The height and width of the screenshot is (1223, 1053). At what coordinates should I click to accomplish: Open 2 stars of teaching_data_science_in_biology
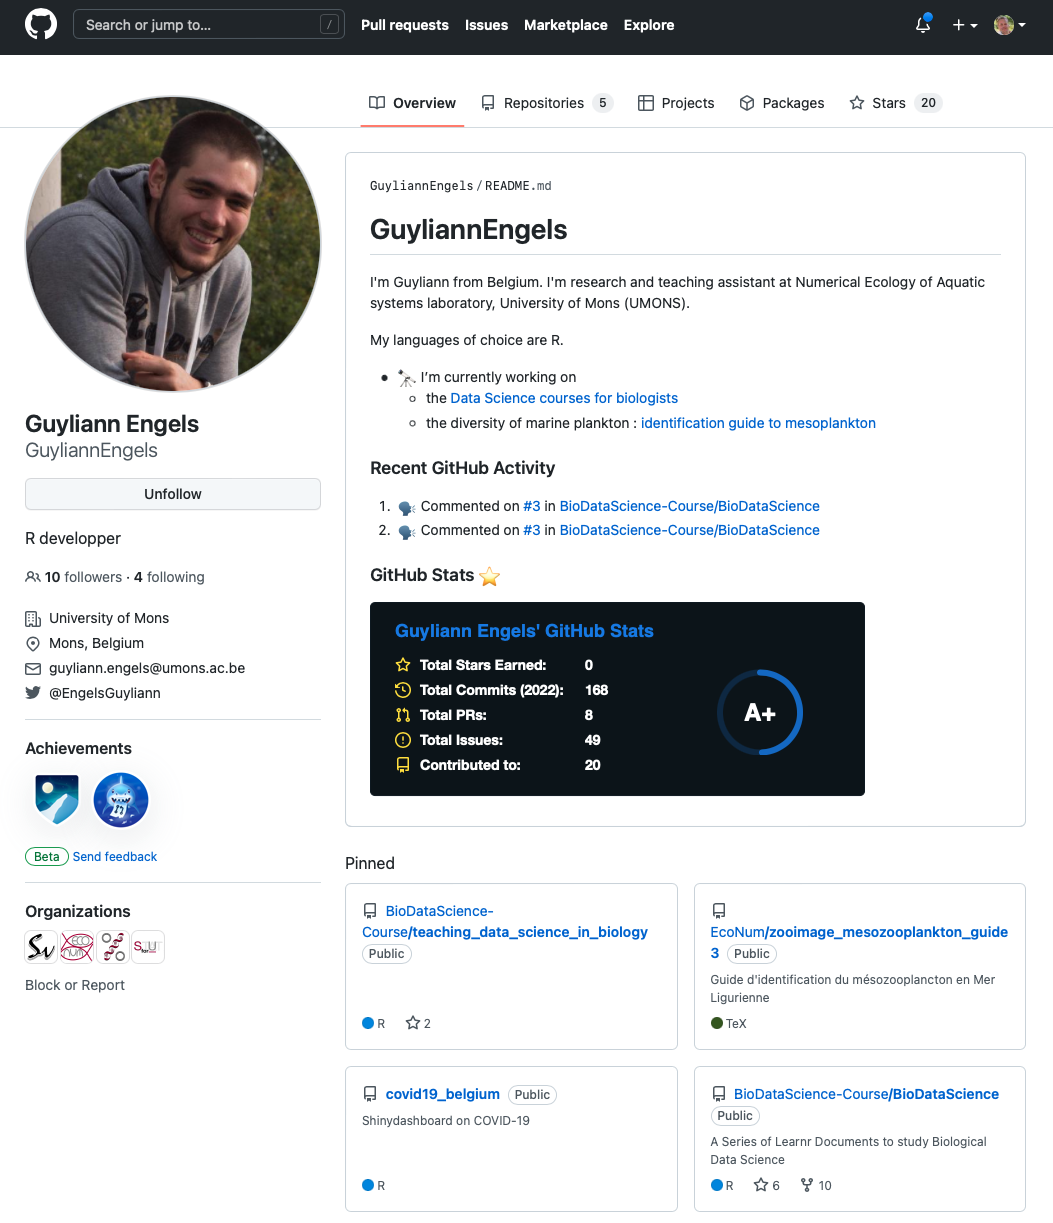pos(418,1023)
